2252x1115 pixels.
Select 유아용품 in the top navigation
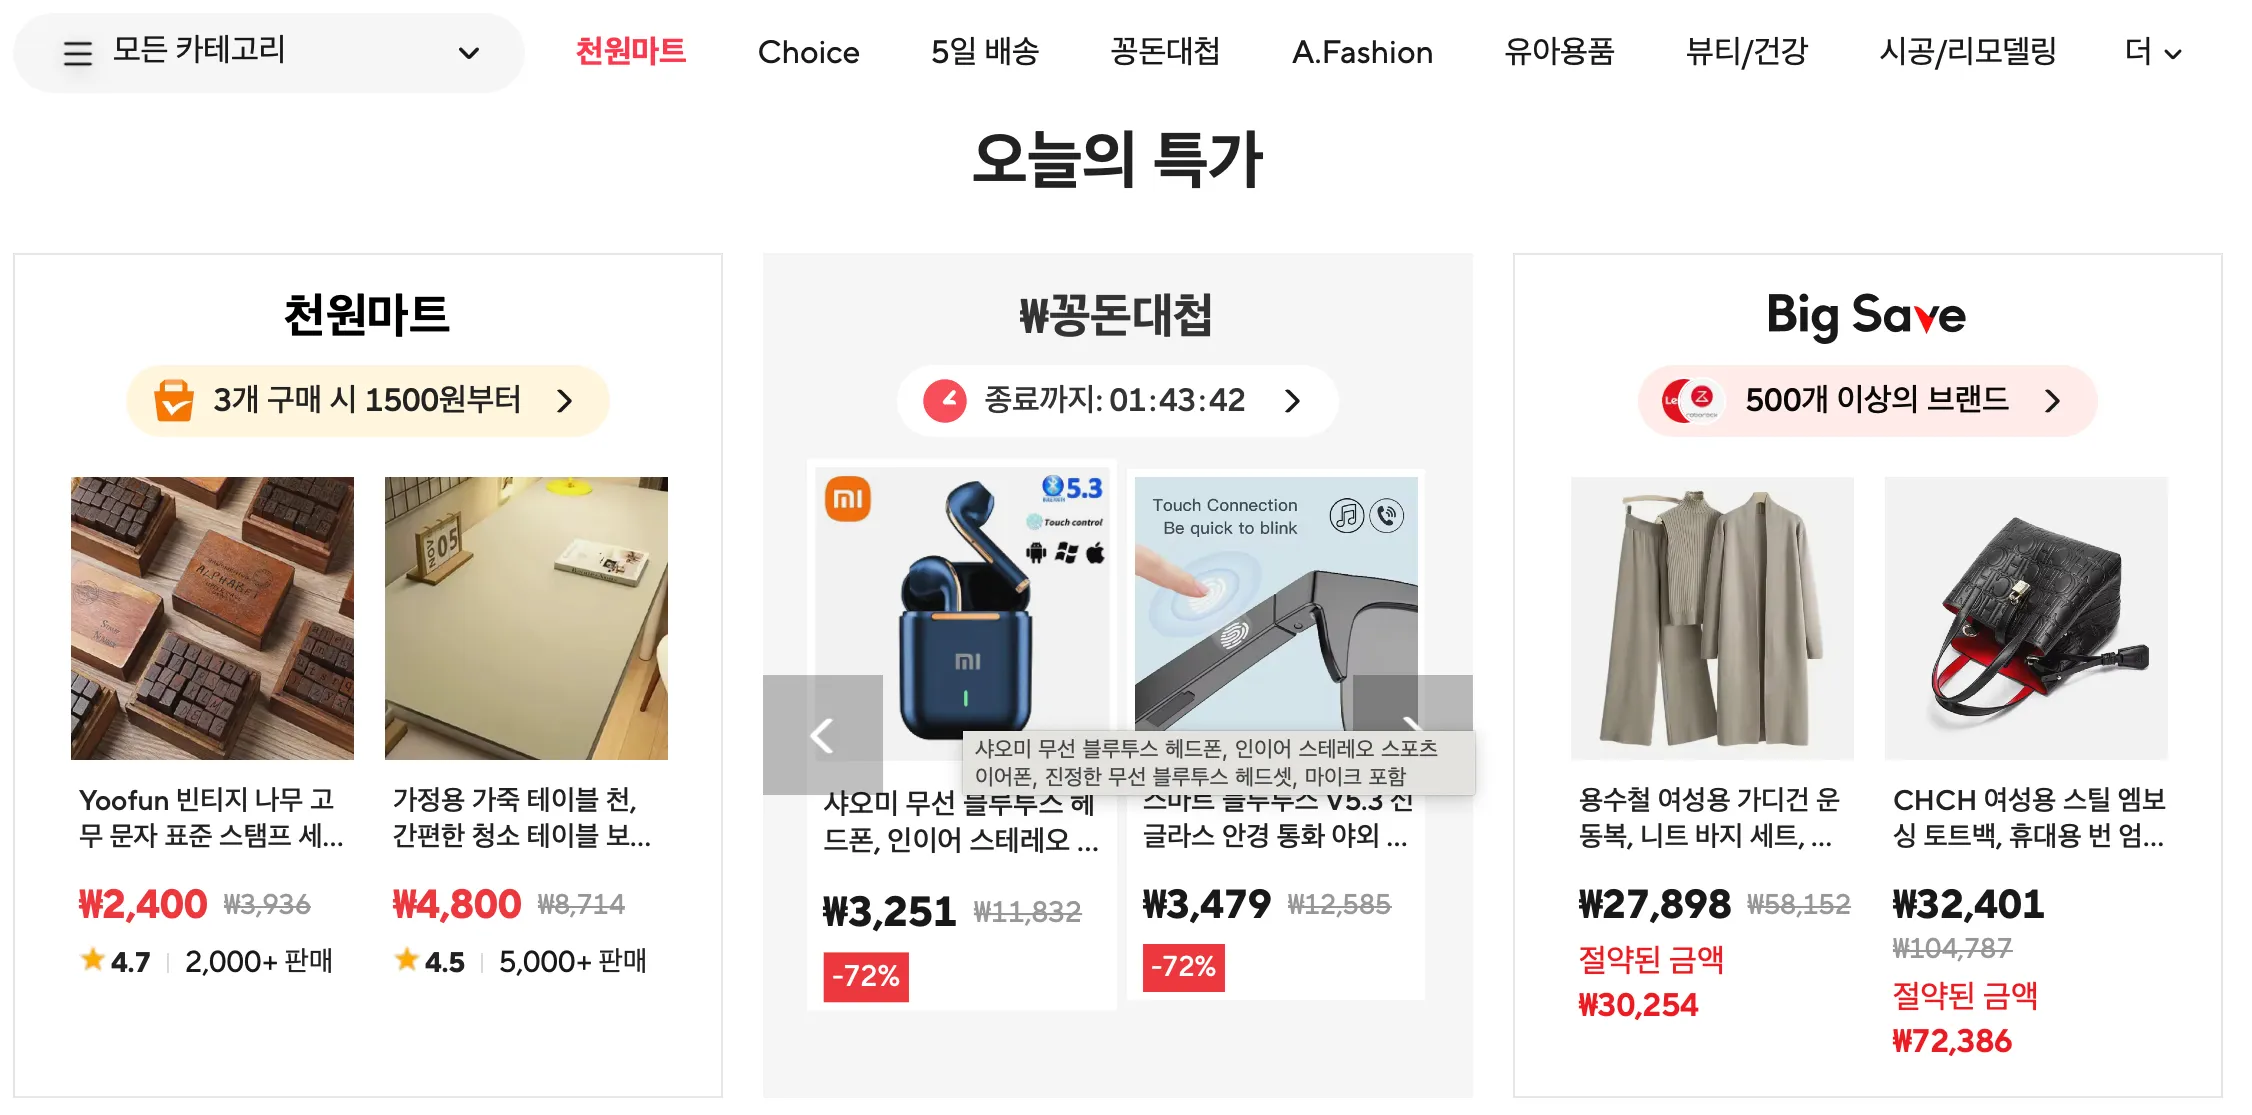tap(1559, 52)
